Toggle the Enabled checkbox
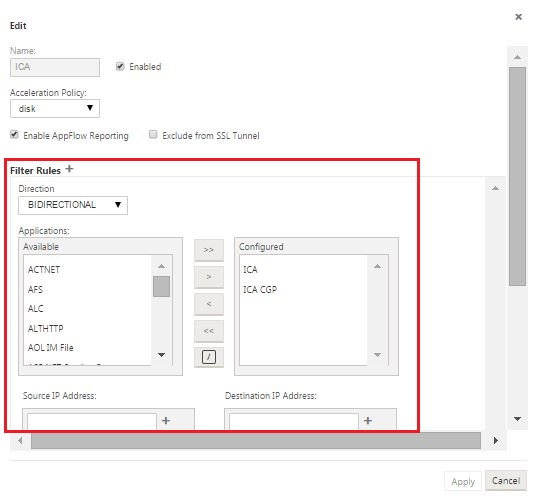Screen dimensions: 538x502 click(x=120, y=66)
